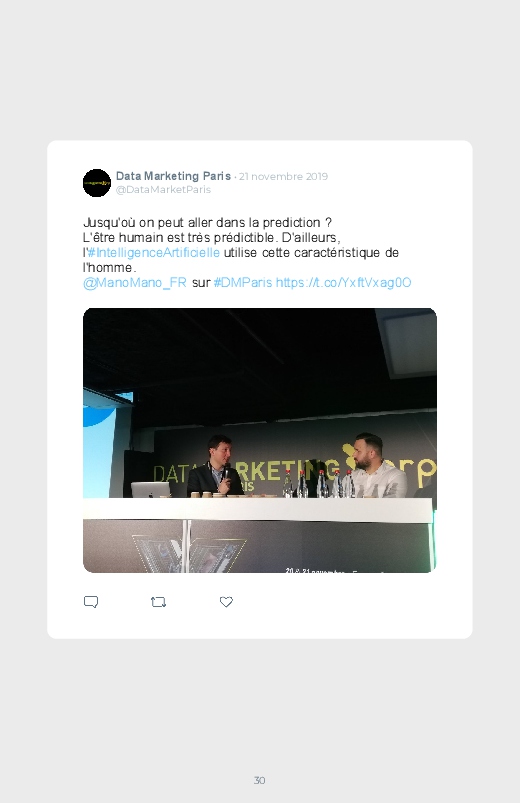Click the Data Marketing banner text in photo
Image resolution: width=520 pixels, height=803 pixels.
click(x=246, y=472)
